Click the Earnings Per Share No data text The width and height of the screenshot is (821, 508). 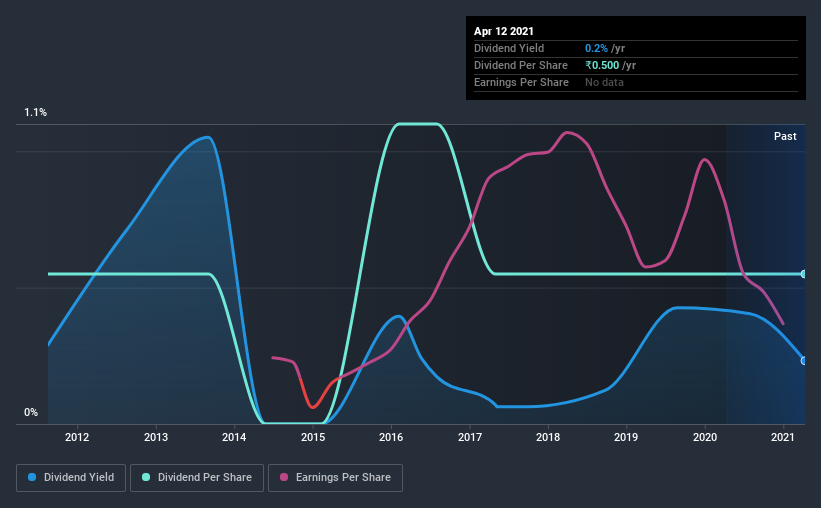(x=604, y=82)
